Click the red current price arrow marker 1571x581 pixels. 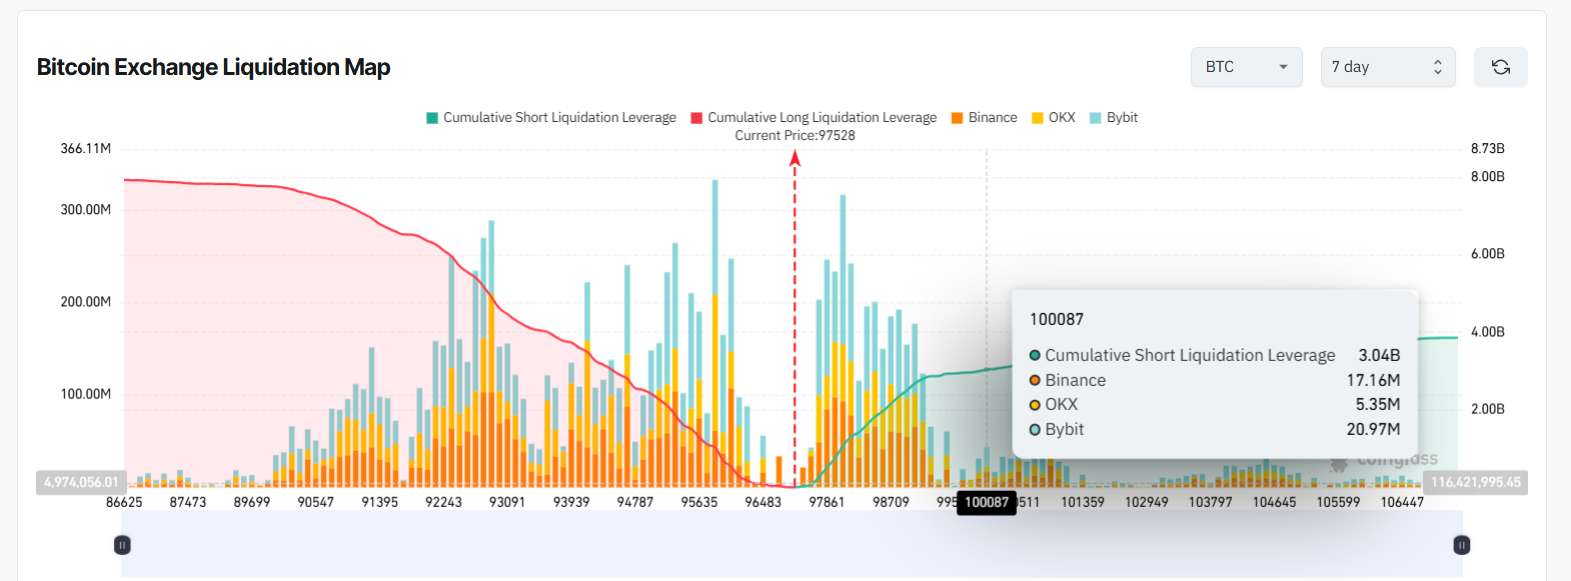795,158
